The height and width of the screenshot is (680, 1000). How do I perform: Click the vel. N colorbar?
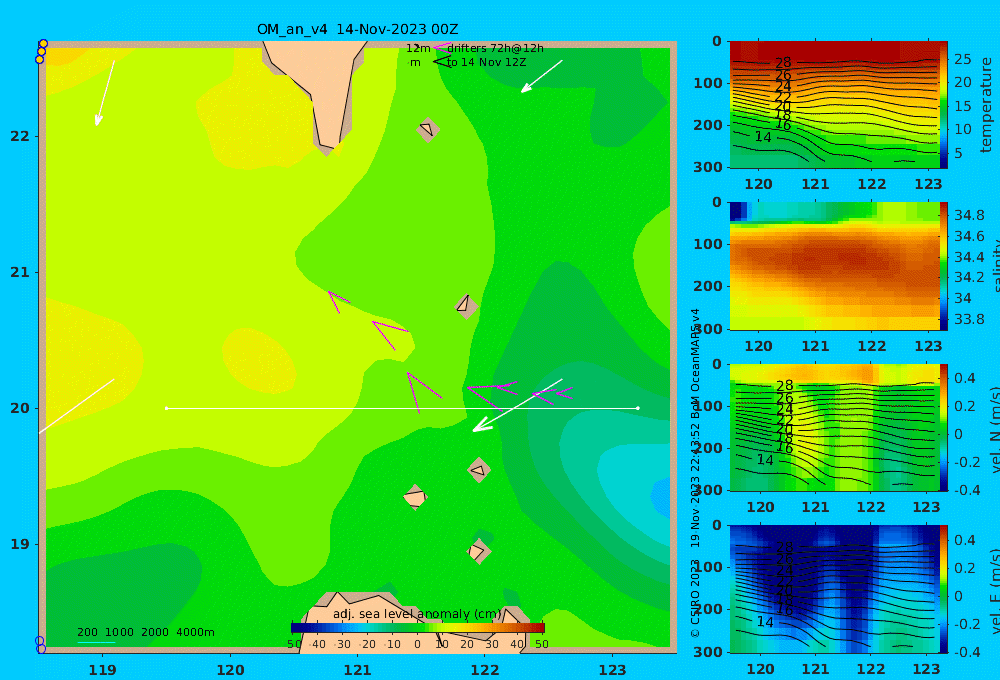click(x=944, y=427)
